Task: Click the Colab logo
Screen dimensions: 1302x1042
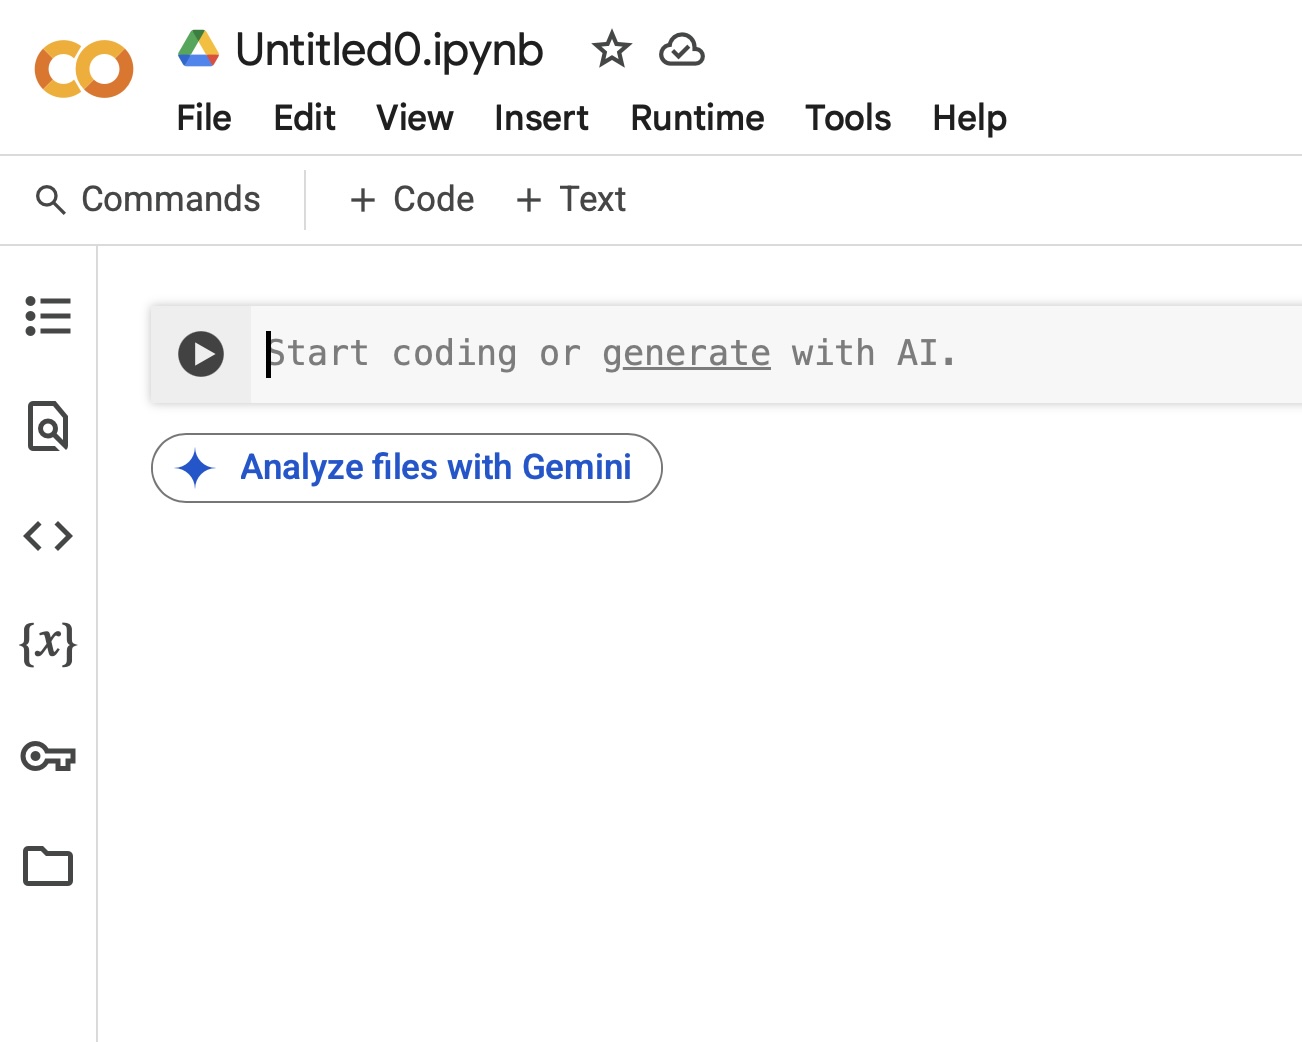Action: [84, 70]
